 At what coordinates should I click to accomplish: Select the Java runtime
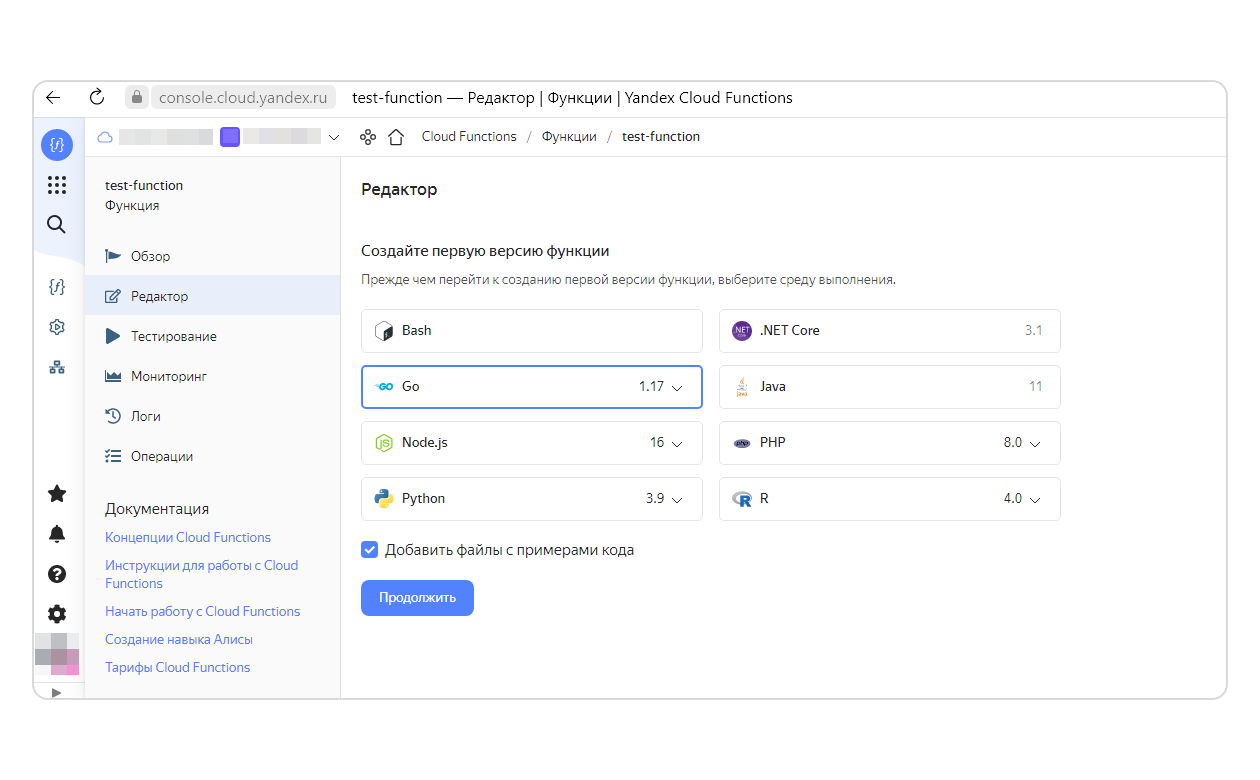point(890,387)
